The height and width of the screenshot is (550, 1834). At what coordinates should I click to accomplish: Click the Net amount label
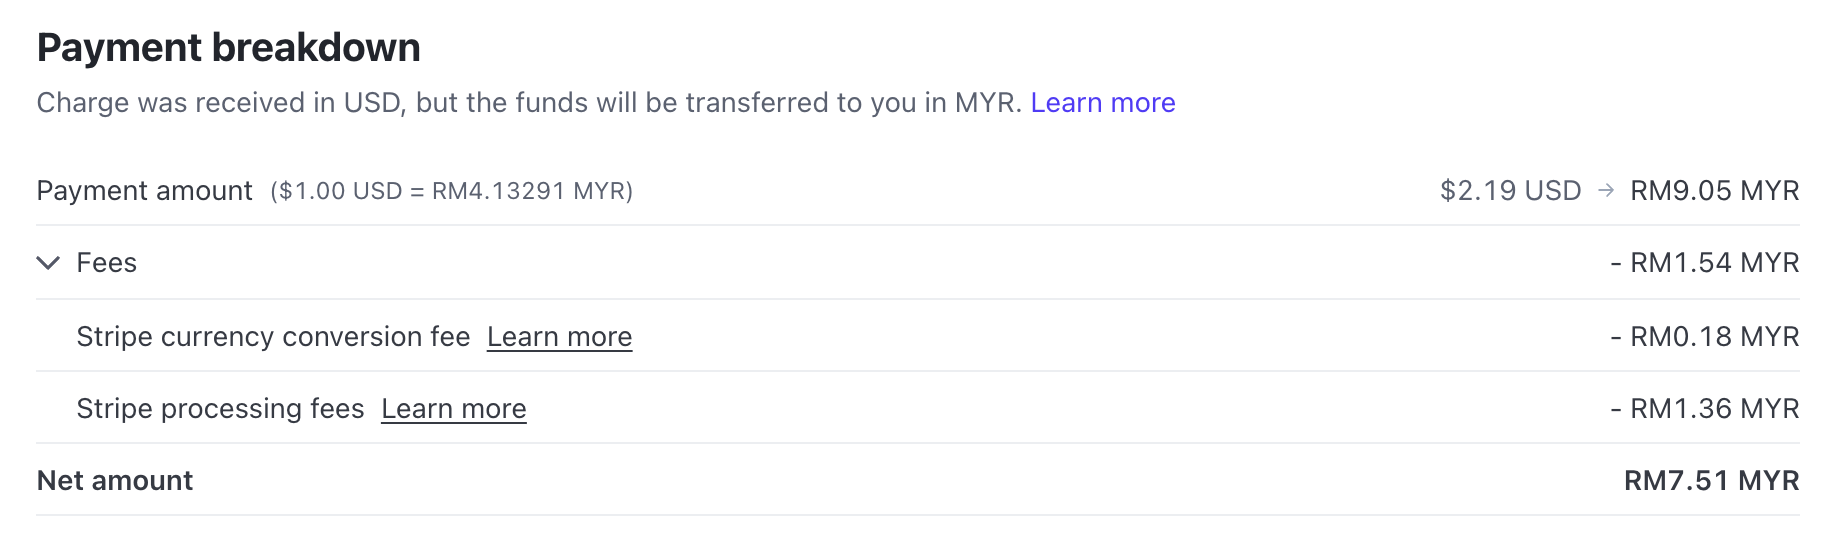point(115,481)
